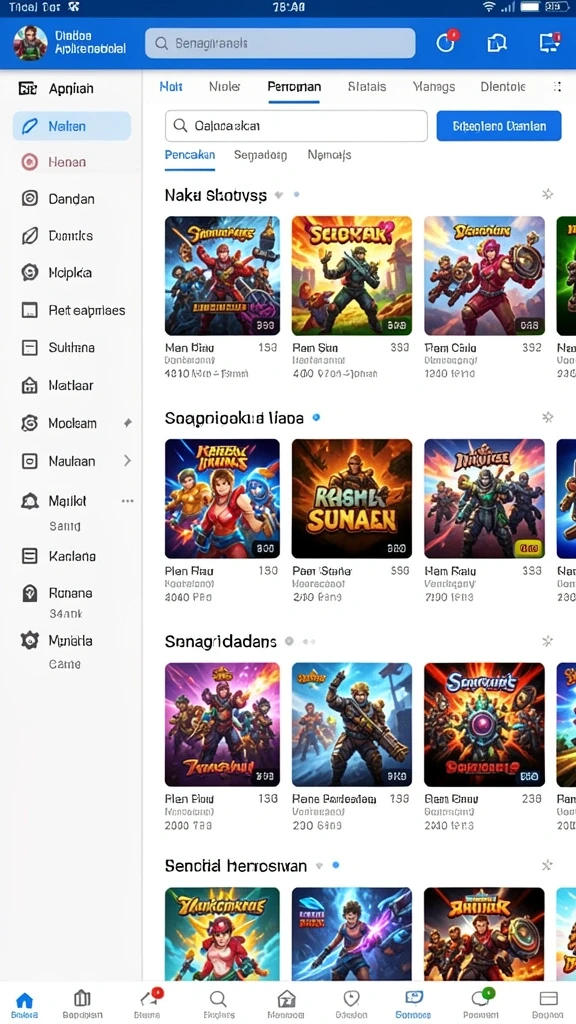Screen dimensions: 576x1024
Task: Open the green-badged chat bottom tab
Action: pyautogui.click(x=481, y=1004)
